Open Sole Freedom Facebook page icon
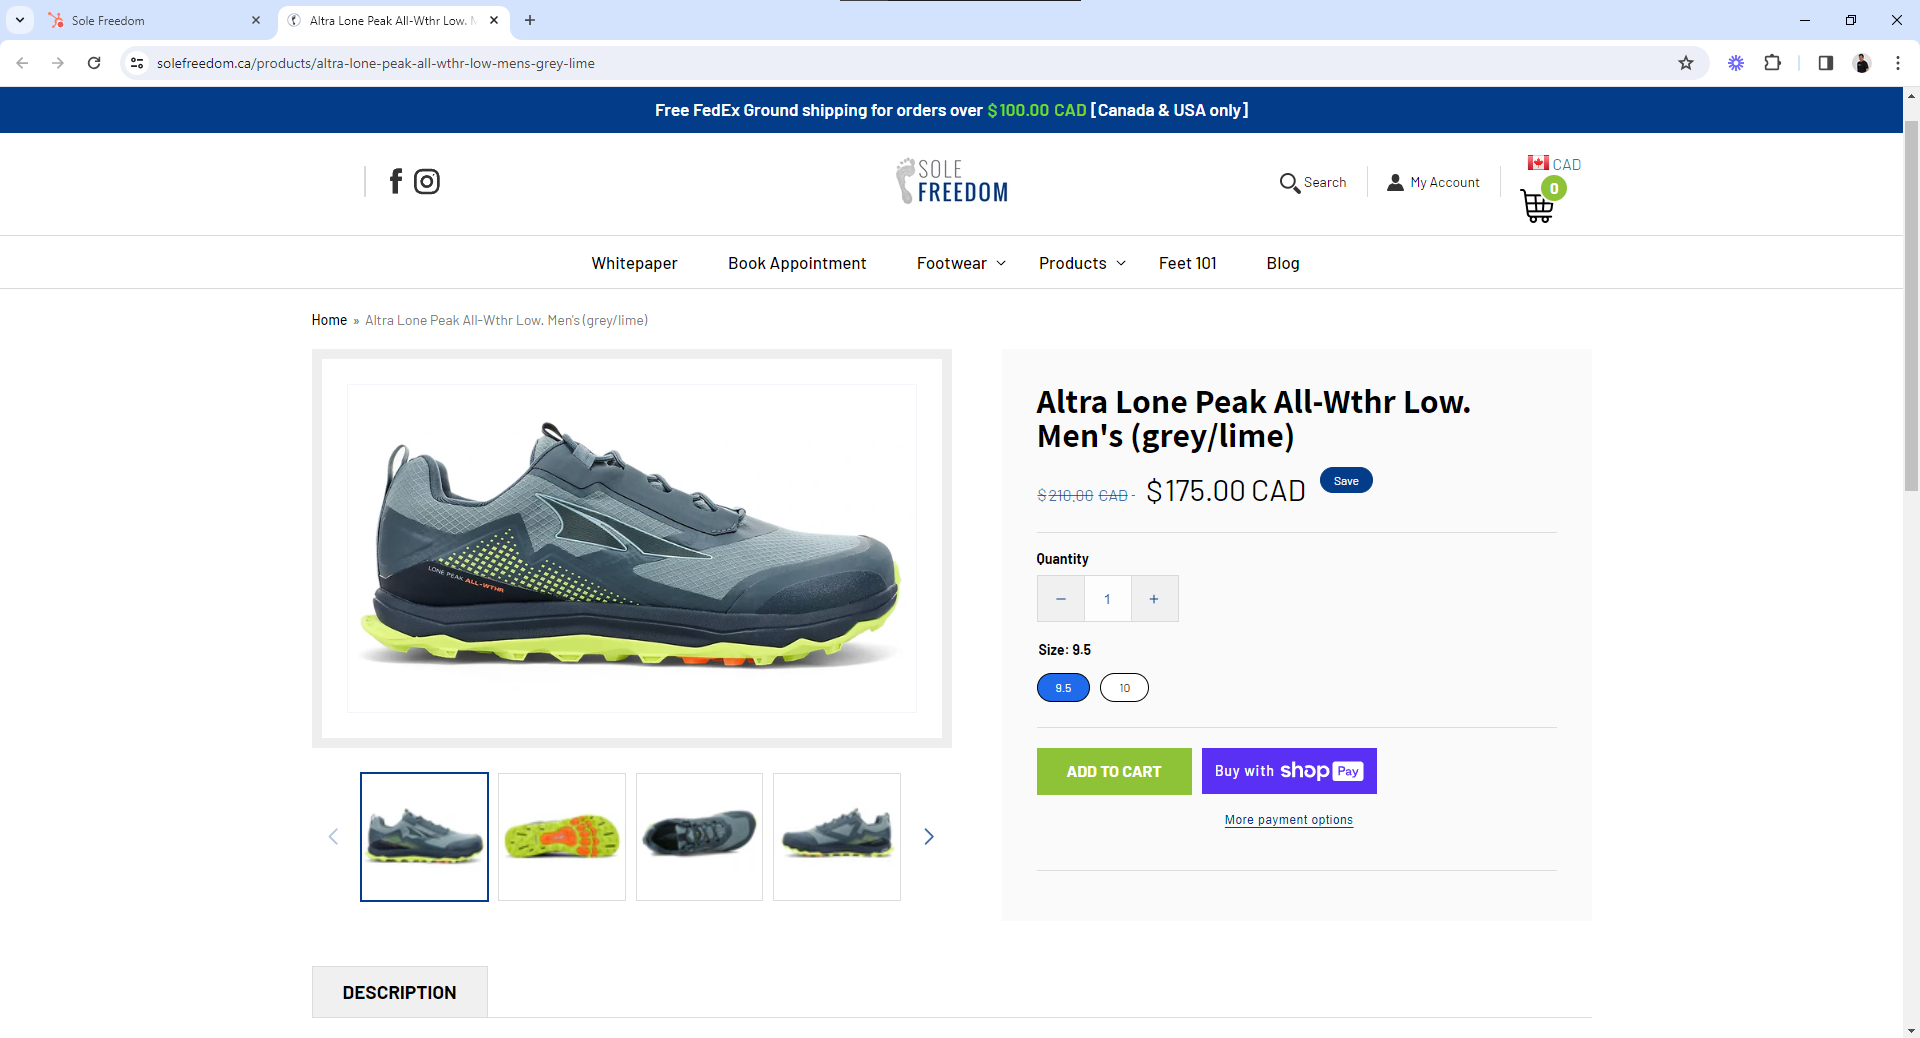The width and height of the screenshot is (1920, 1038). [396, 181]
